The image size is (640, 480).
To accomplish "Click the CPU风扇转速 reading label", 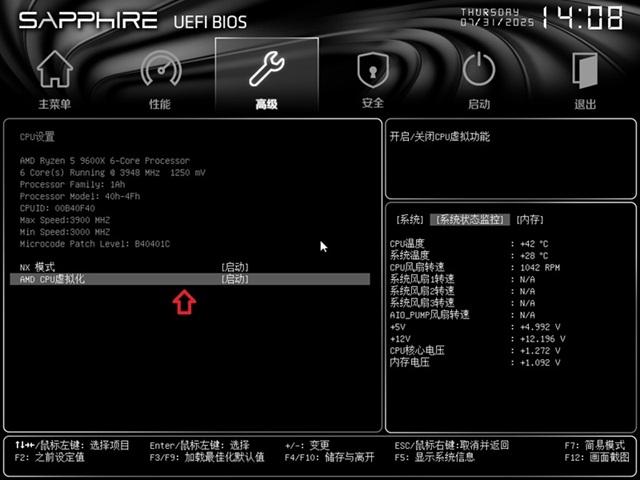I will point(417,267).
